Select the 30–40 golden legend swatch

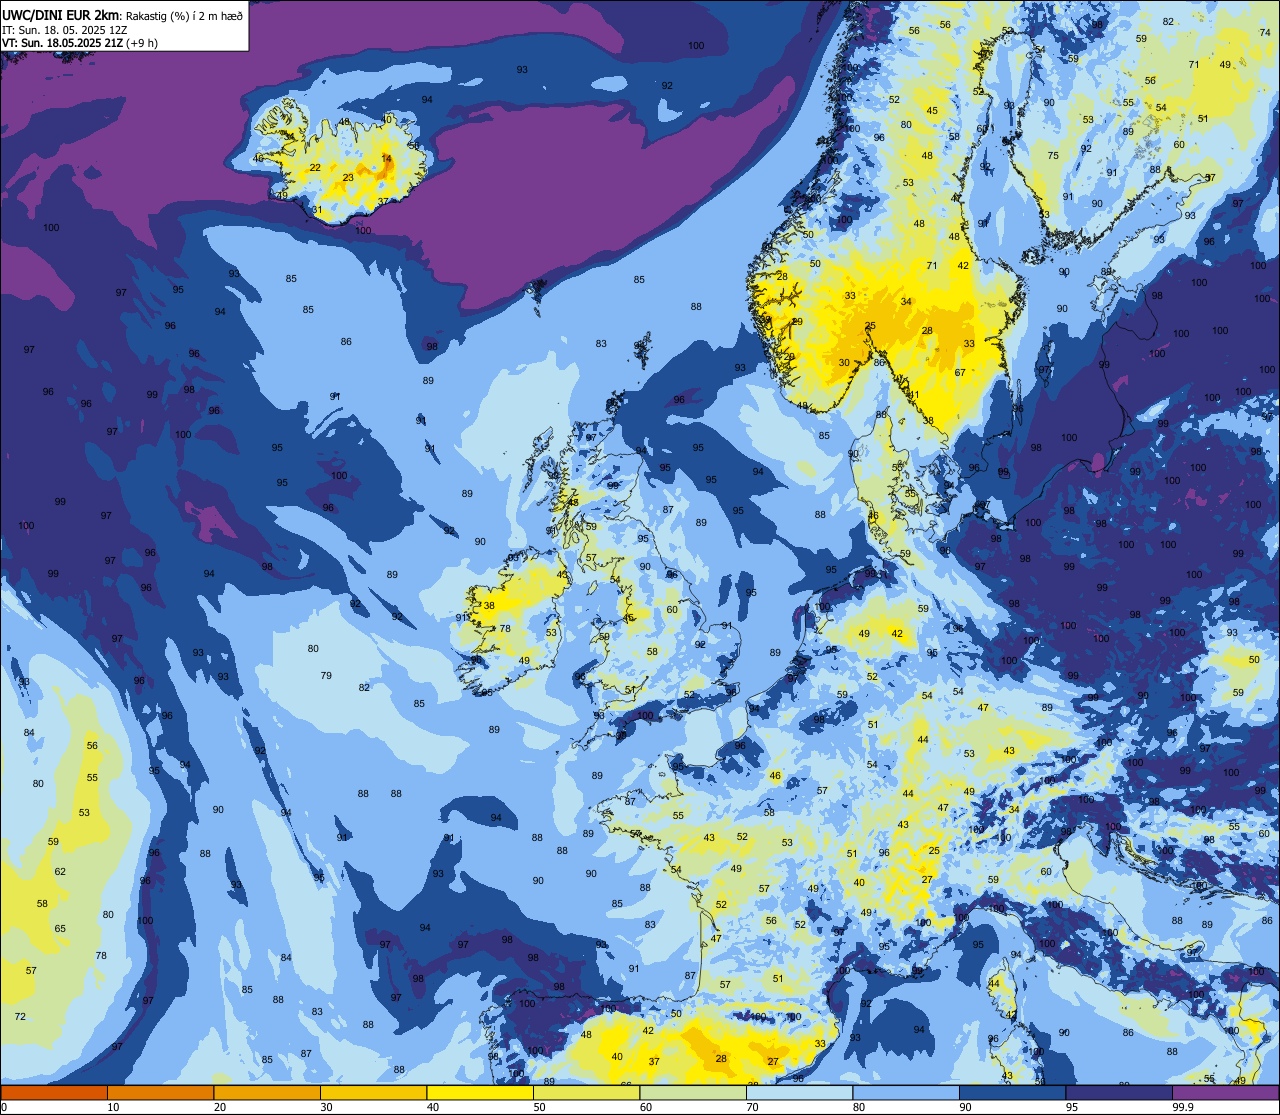click(373, 1093)
